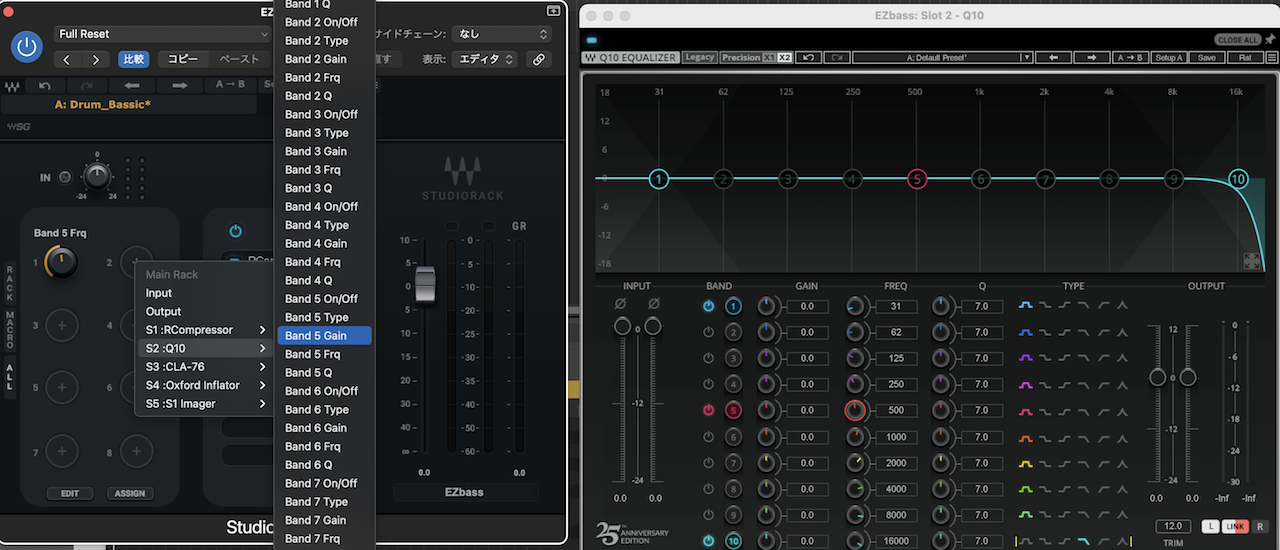This screenshot has width=1280, height=550.
Task: Go to previous preset with left chevron
Action: 67,59
